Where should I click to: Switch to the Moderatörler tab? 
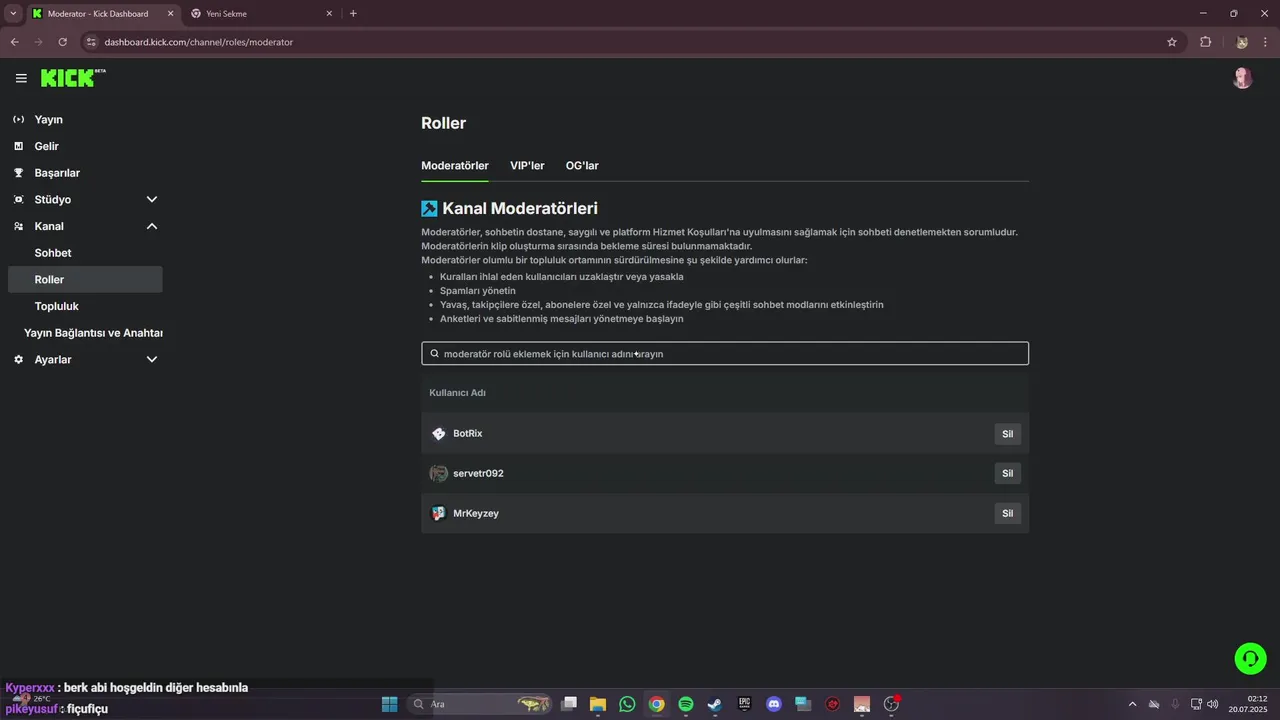[455, 166]
